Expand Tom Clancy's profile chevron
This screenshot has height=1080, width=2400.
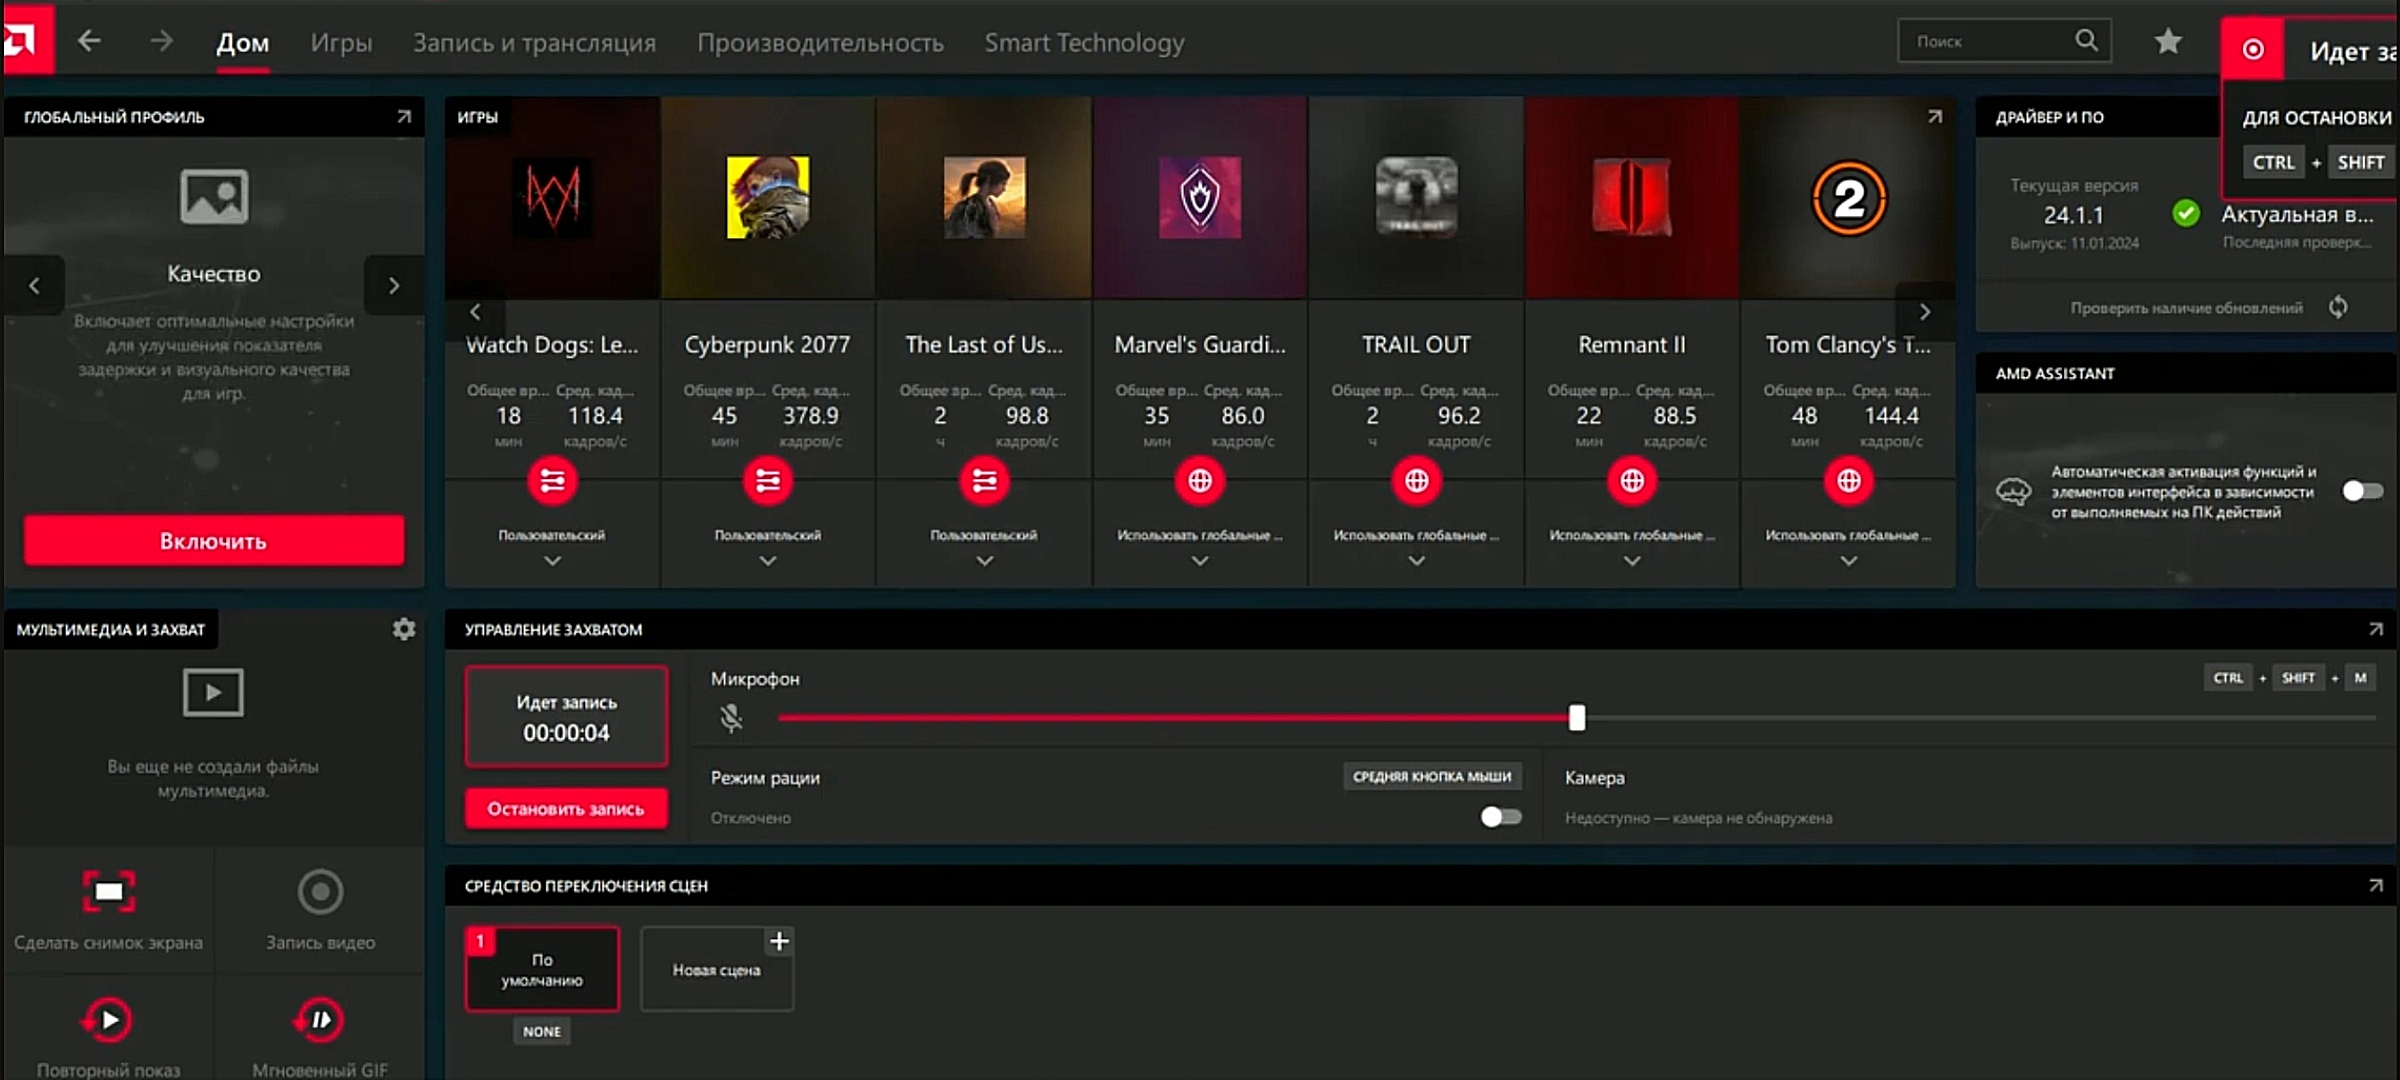coord(1848,561)
